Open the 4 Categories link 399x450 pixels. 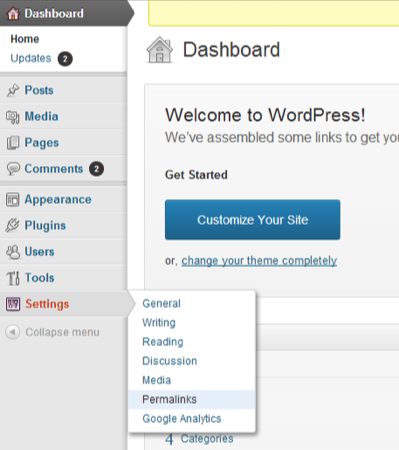pos(199,439)
